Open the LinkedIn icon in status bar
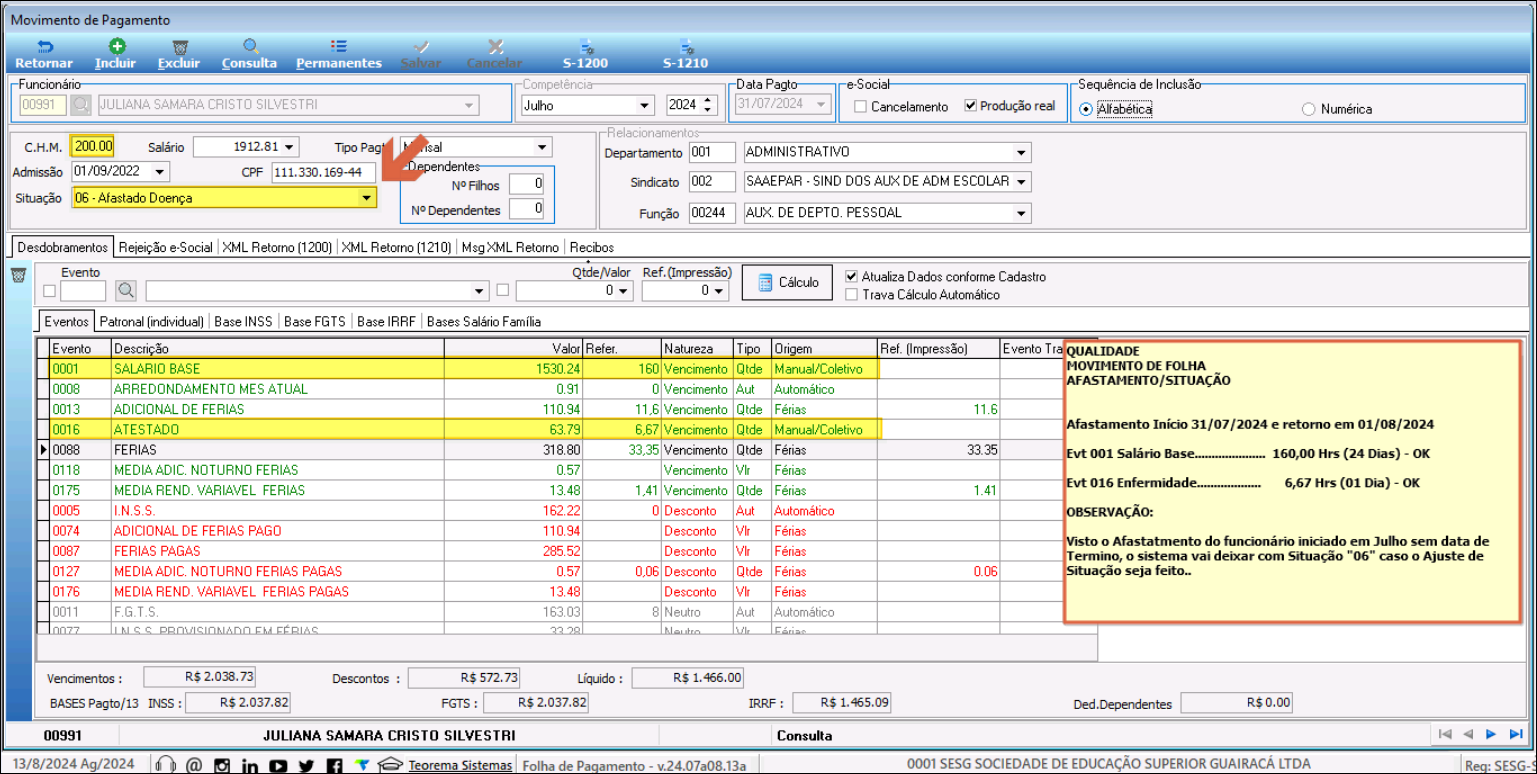 pyautogui.click(x=250, y=765)
